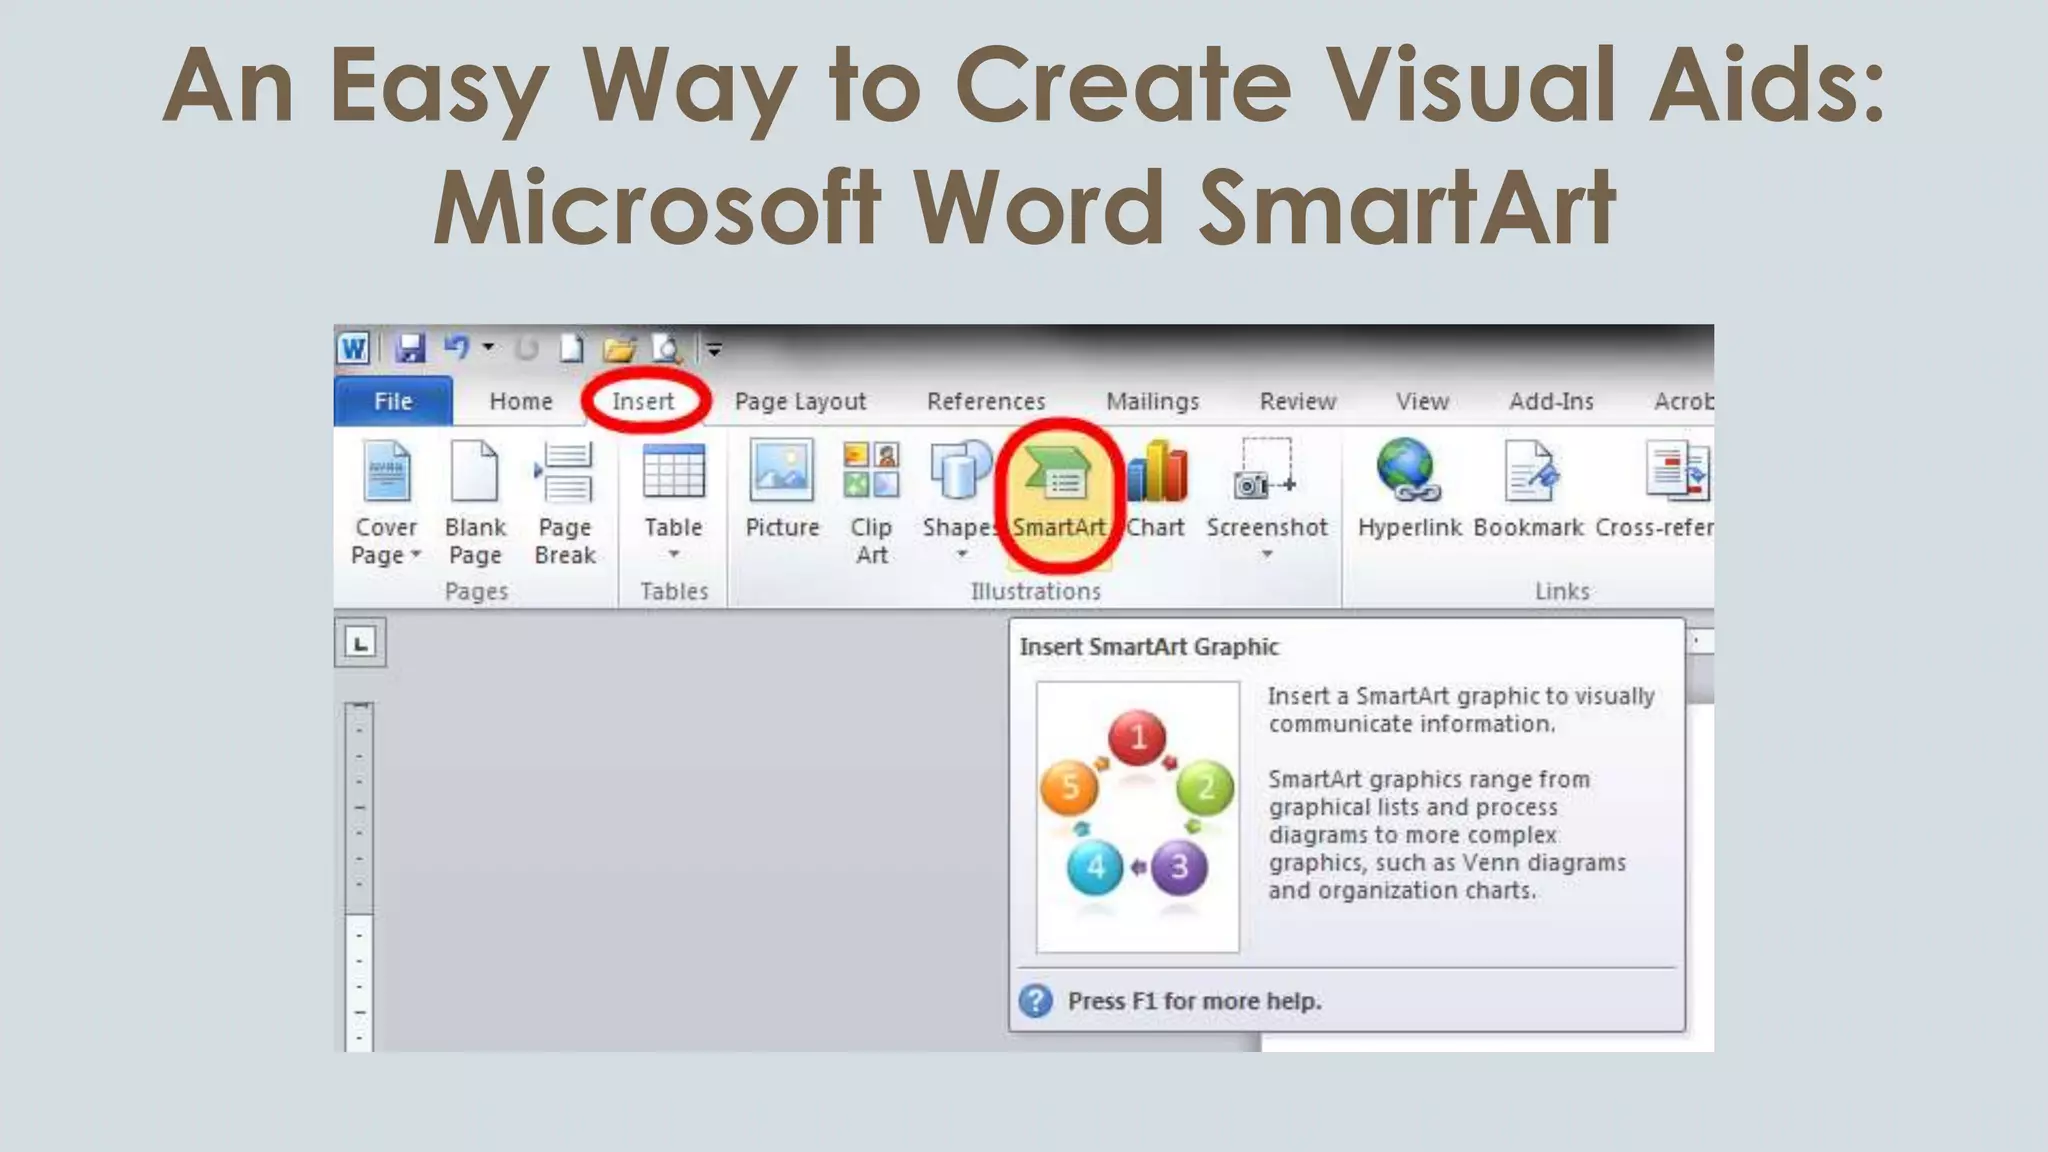The width and height of the screenshot is (2048, 1152).
Task: Open Print Preview magnifier icon
Action: tap(666, 348)
